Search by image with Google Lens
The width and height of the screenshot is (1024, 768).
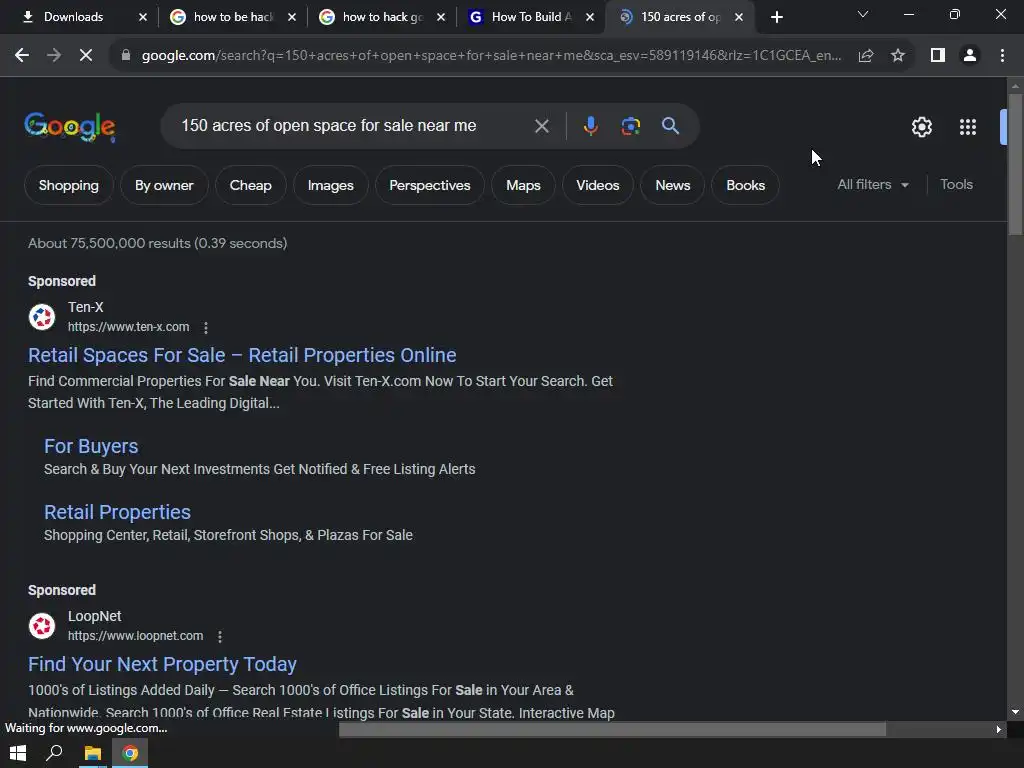click(630, 126)
